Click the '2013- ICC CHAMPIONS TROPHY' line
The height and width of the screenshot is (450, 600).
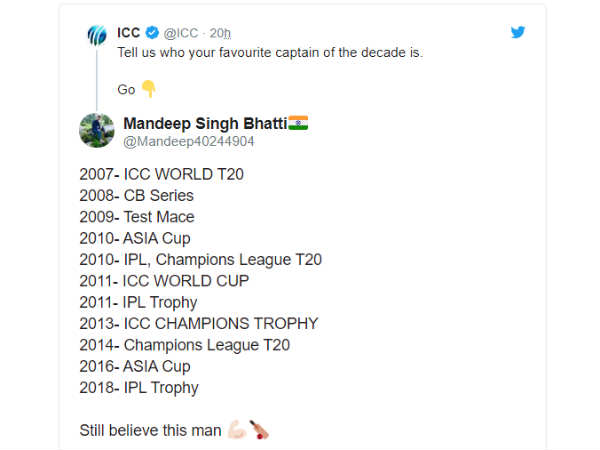click(x=199, y=324)
